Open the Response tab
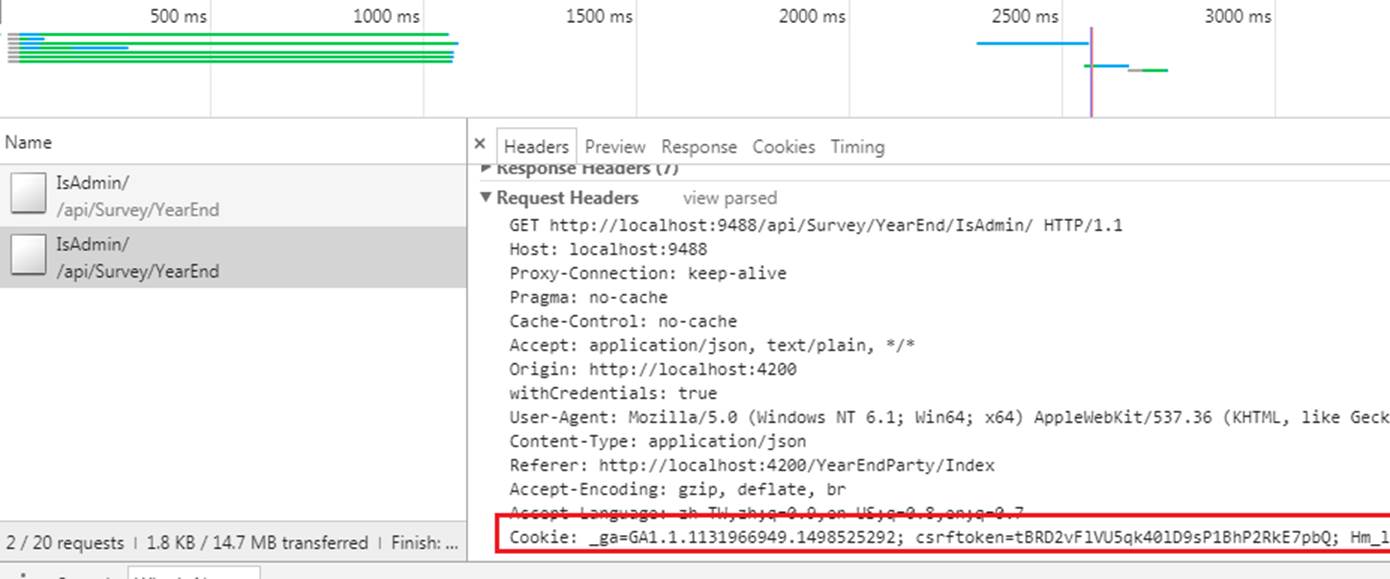Image resolution: width=1390 pixels, height=579 pixels. coord(698,146)
